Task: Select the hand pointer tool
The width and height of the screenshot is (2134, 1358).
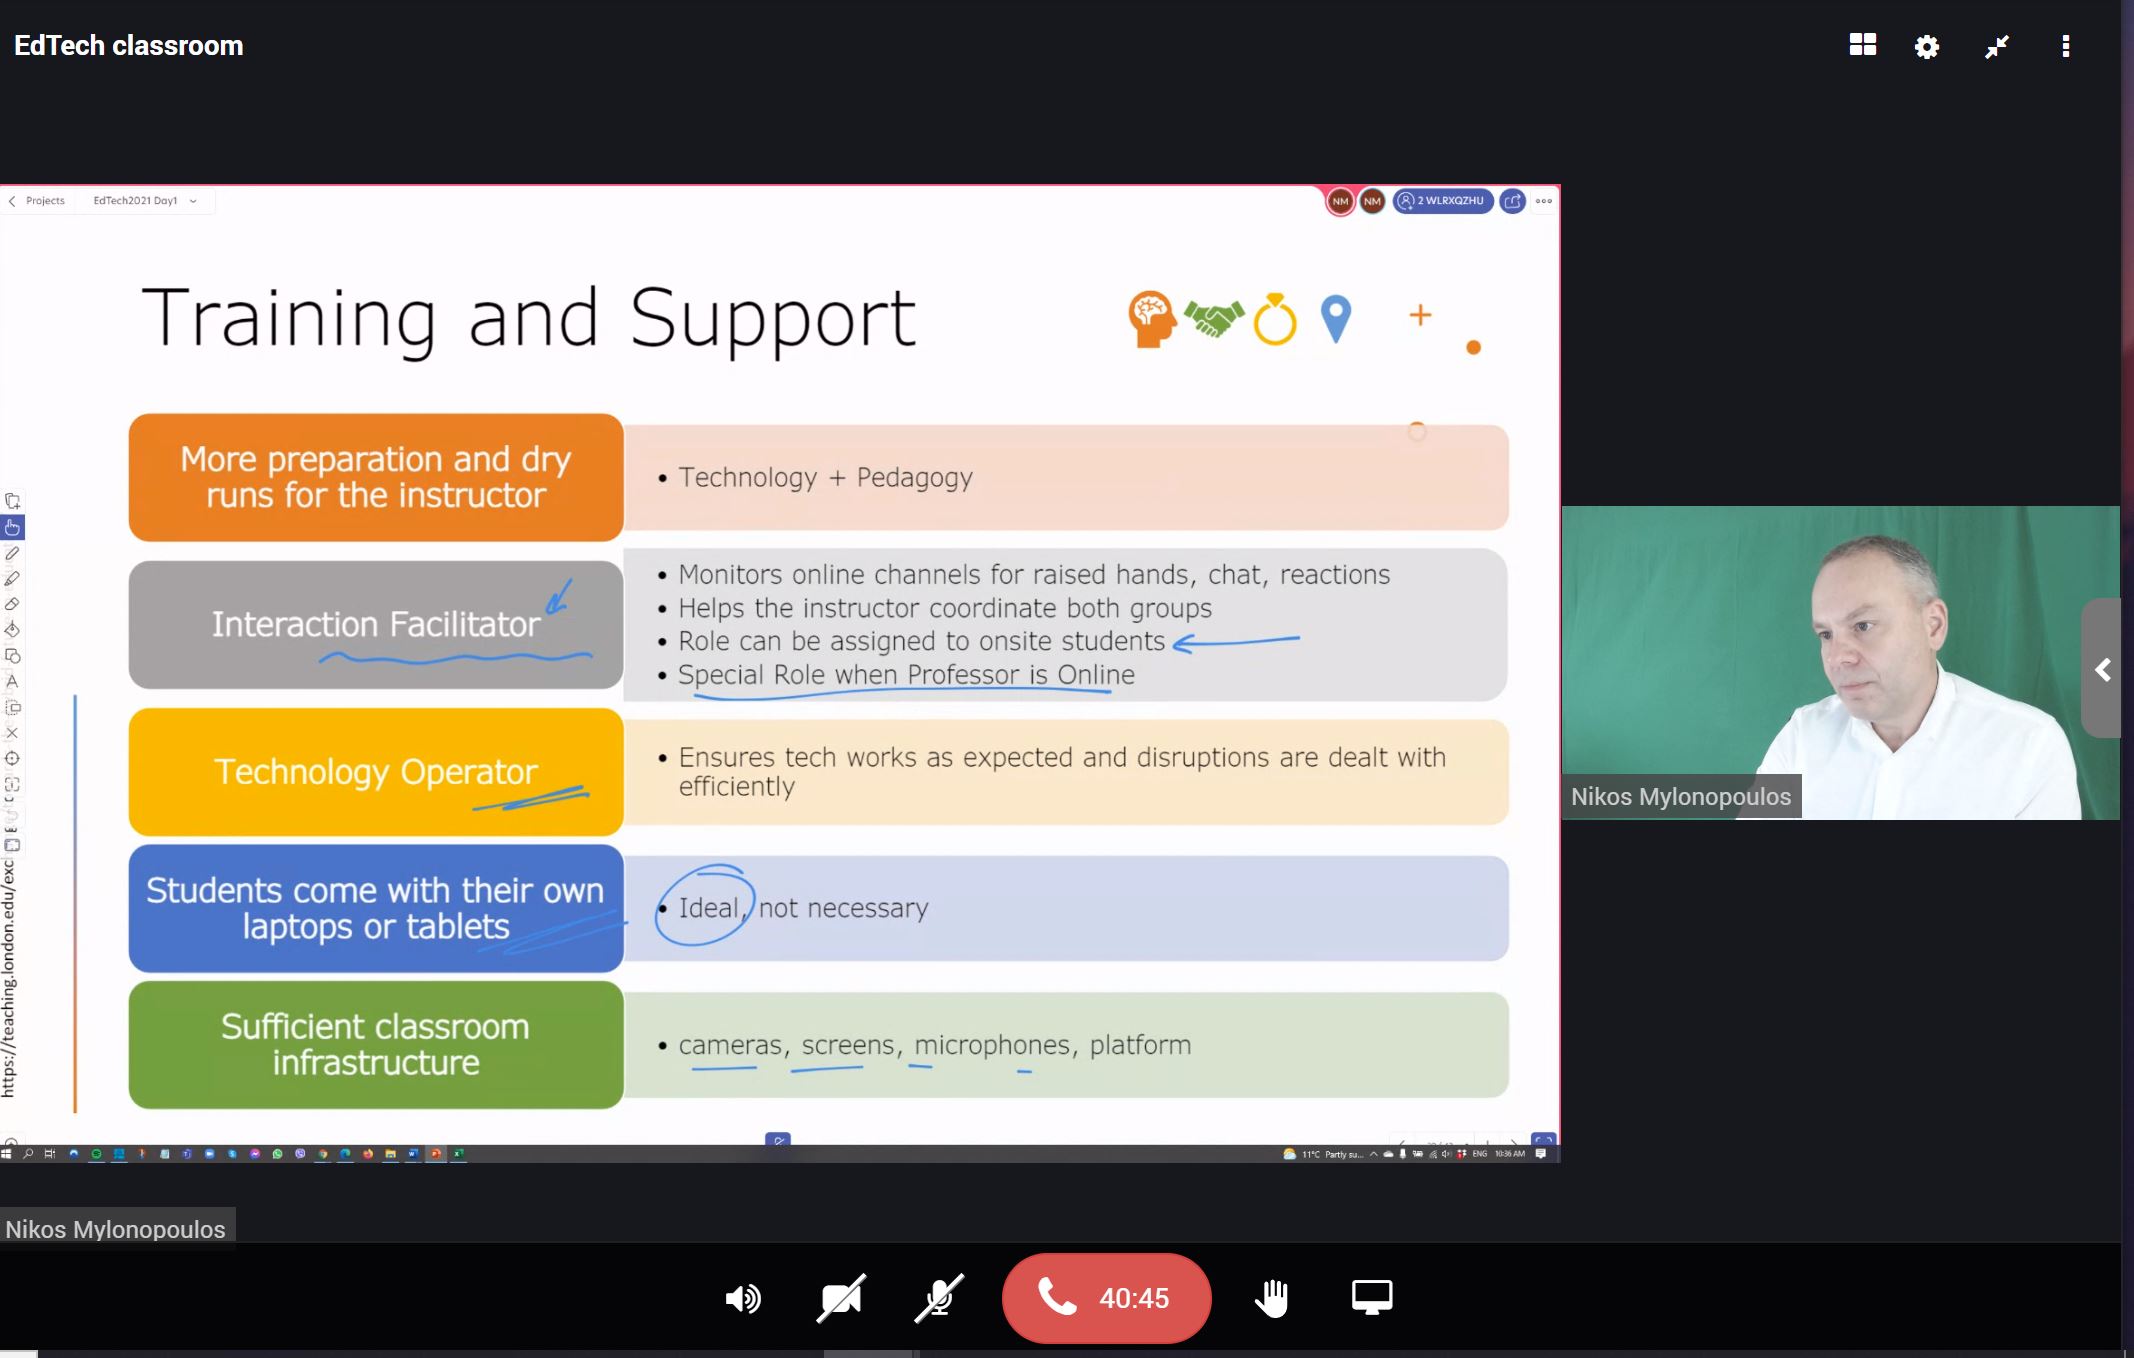Action: [13, 527]
